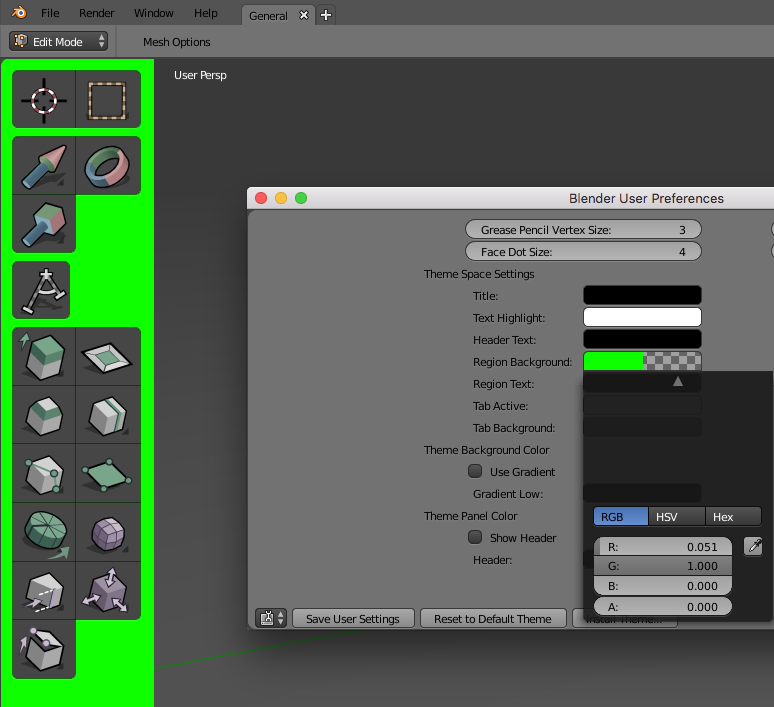Close the General workspace tab
Image resolution: width=774 pixels, height=707 pixels.
(x=304, y=15)
